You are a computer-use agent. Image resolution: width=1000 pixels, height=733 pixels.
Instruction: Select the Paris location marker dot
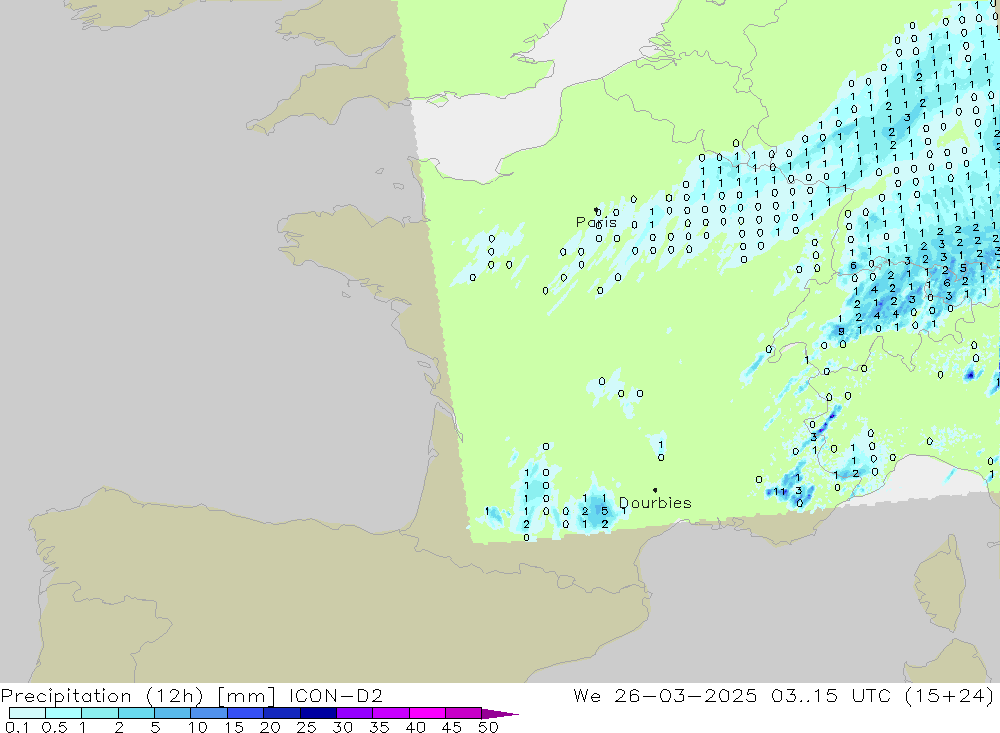(596, 209)
